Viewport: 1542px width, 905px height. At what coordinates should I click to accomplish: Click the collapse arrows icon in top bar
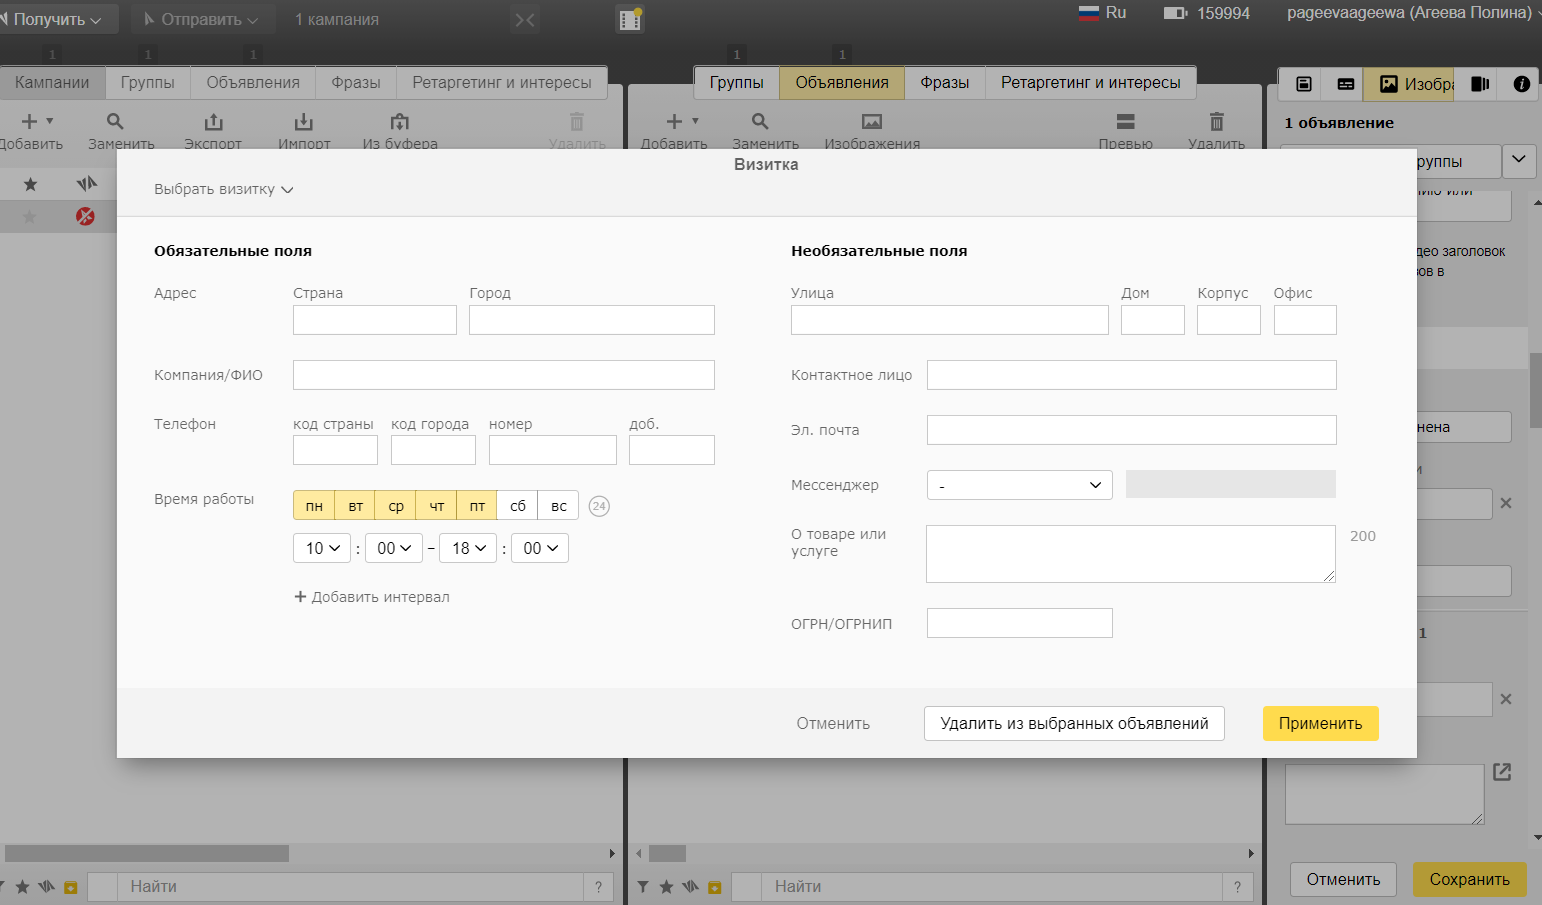point(525,19)
